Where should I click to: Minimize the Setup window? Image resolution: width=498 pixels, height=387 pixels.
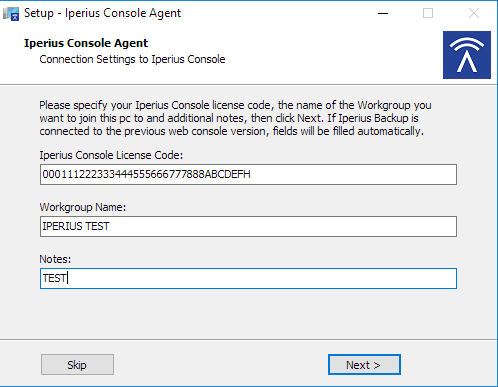pos(383,13)
